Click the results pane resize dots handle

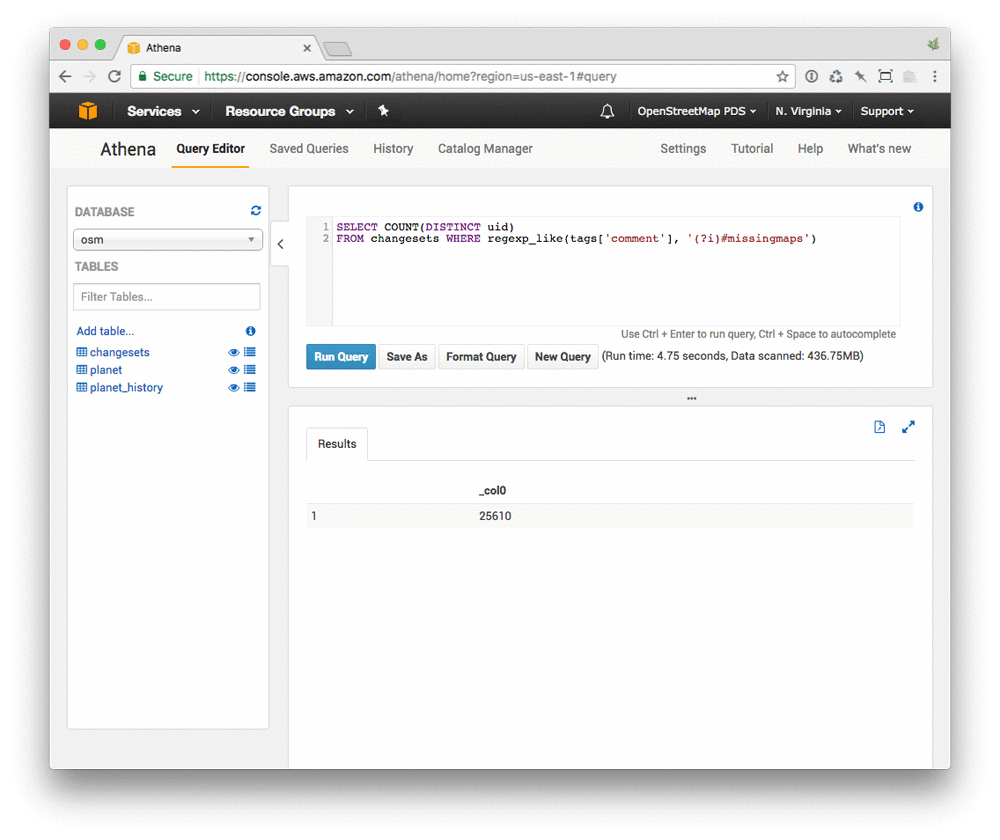691,398
